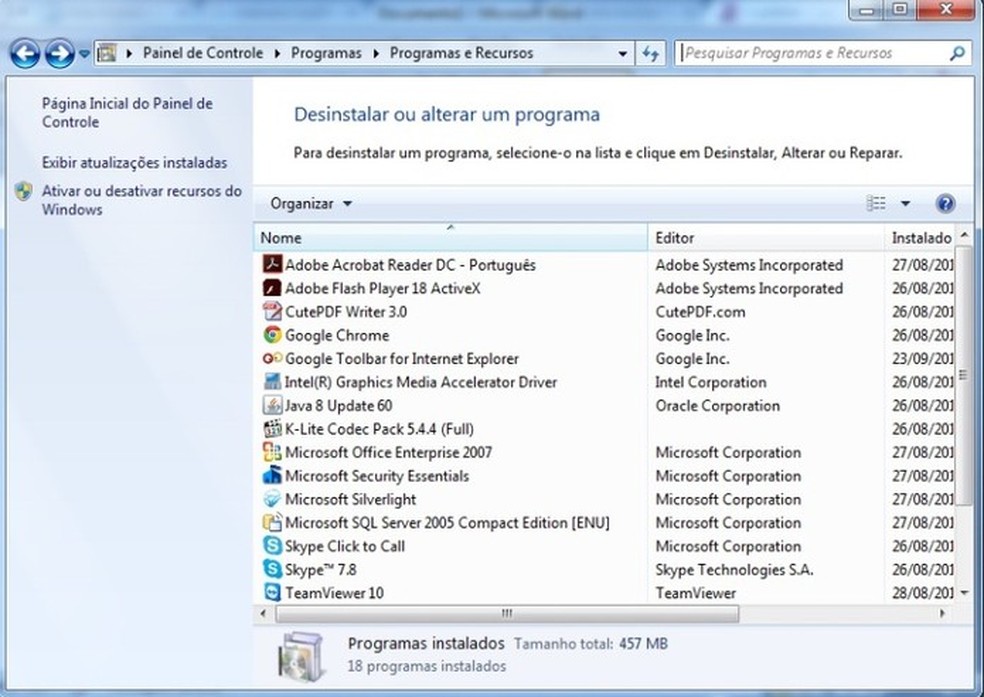984x697 pixels.
Task: Click the horizontal scrollbar left arrow
Action: coord(264,614)
